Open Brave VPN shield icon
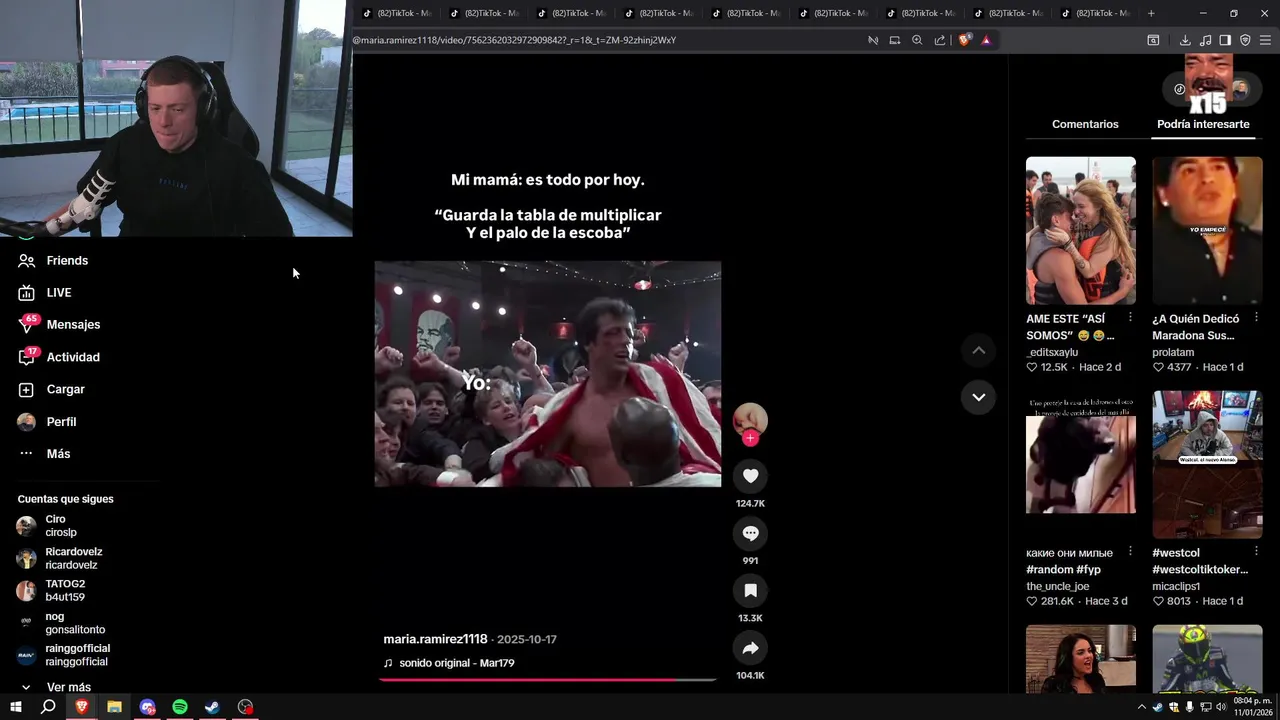Screen dimensions: 1280x720 1245,40
